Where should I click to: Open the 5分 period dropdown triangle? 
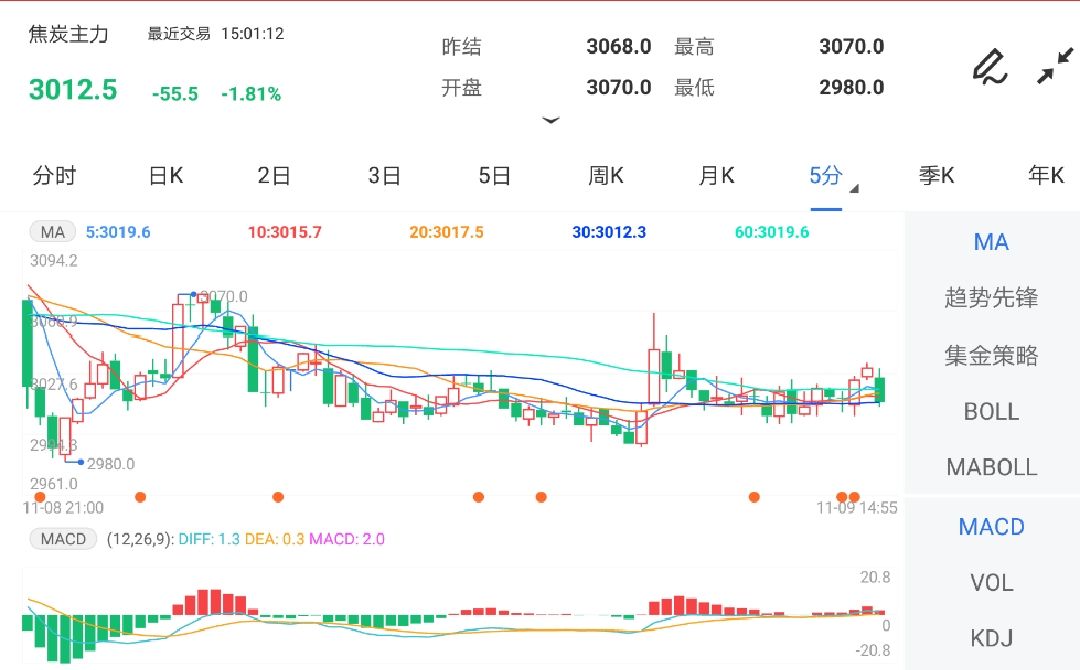pyautogui.click(x=854, y=189)
